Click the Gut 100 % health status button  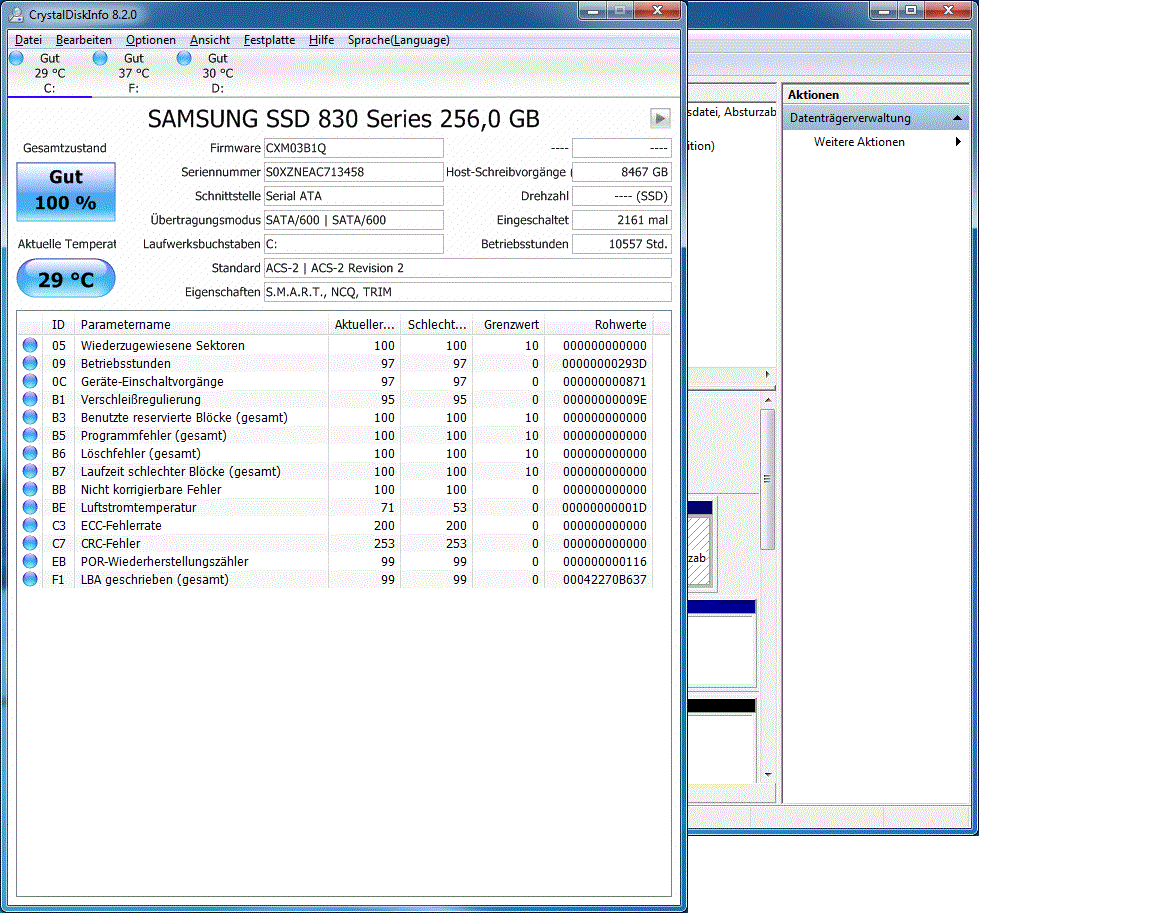coord(66,191)
